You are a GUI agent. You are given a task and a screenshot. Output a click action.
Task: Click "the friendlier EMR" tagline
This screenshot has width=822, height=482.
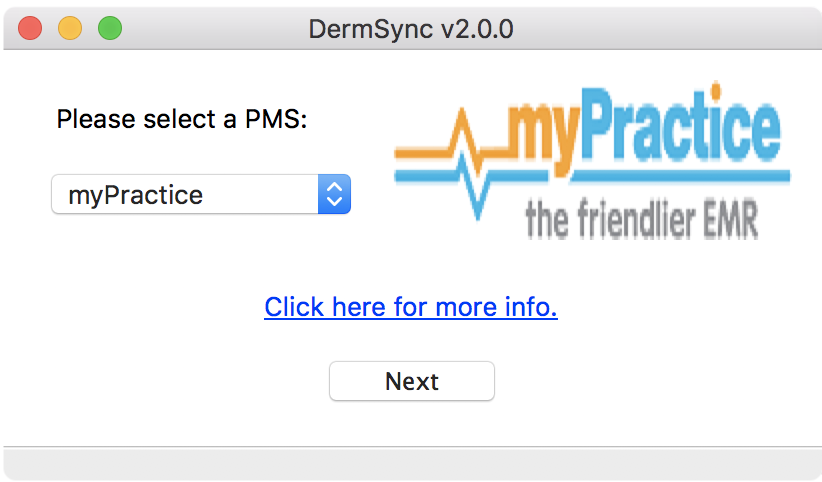tap(640, 220)
